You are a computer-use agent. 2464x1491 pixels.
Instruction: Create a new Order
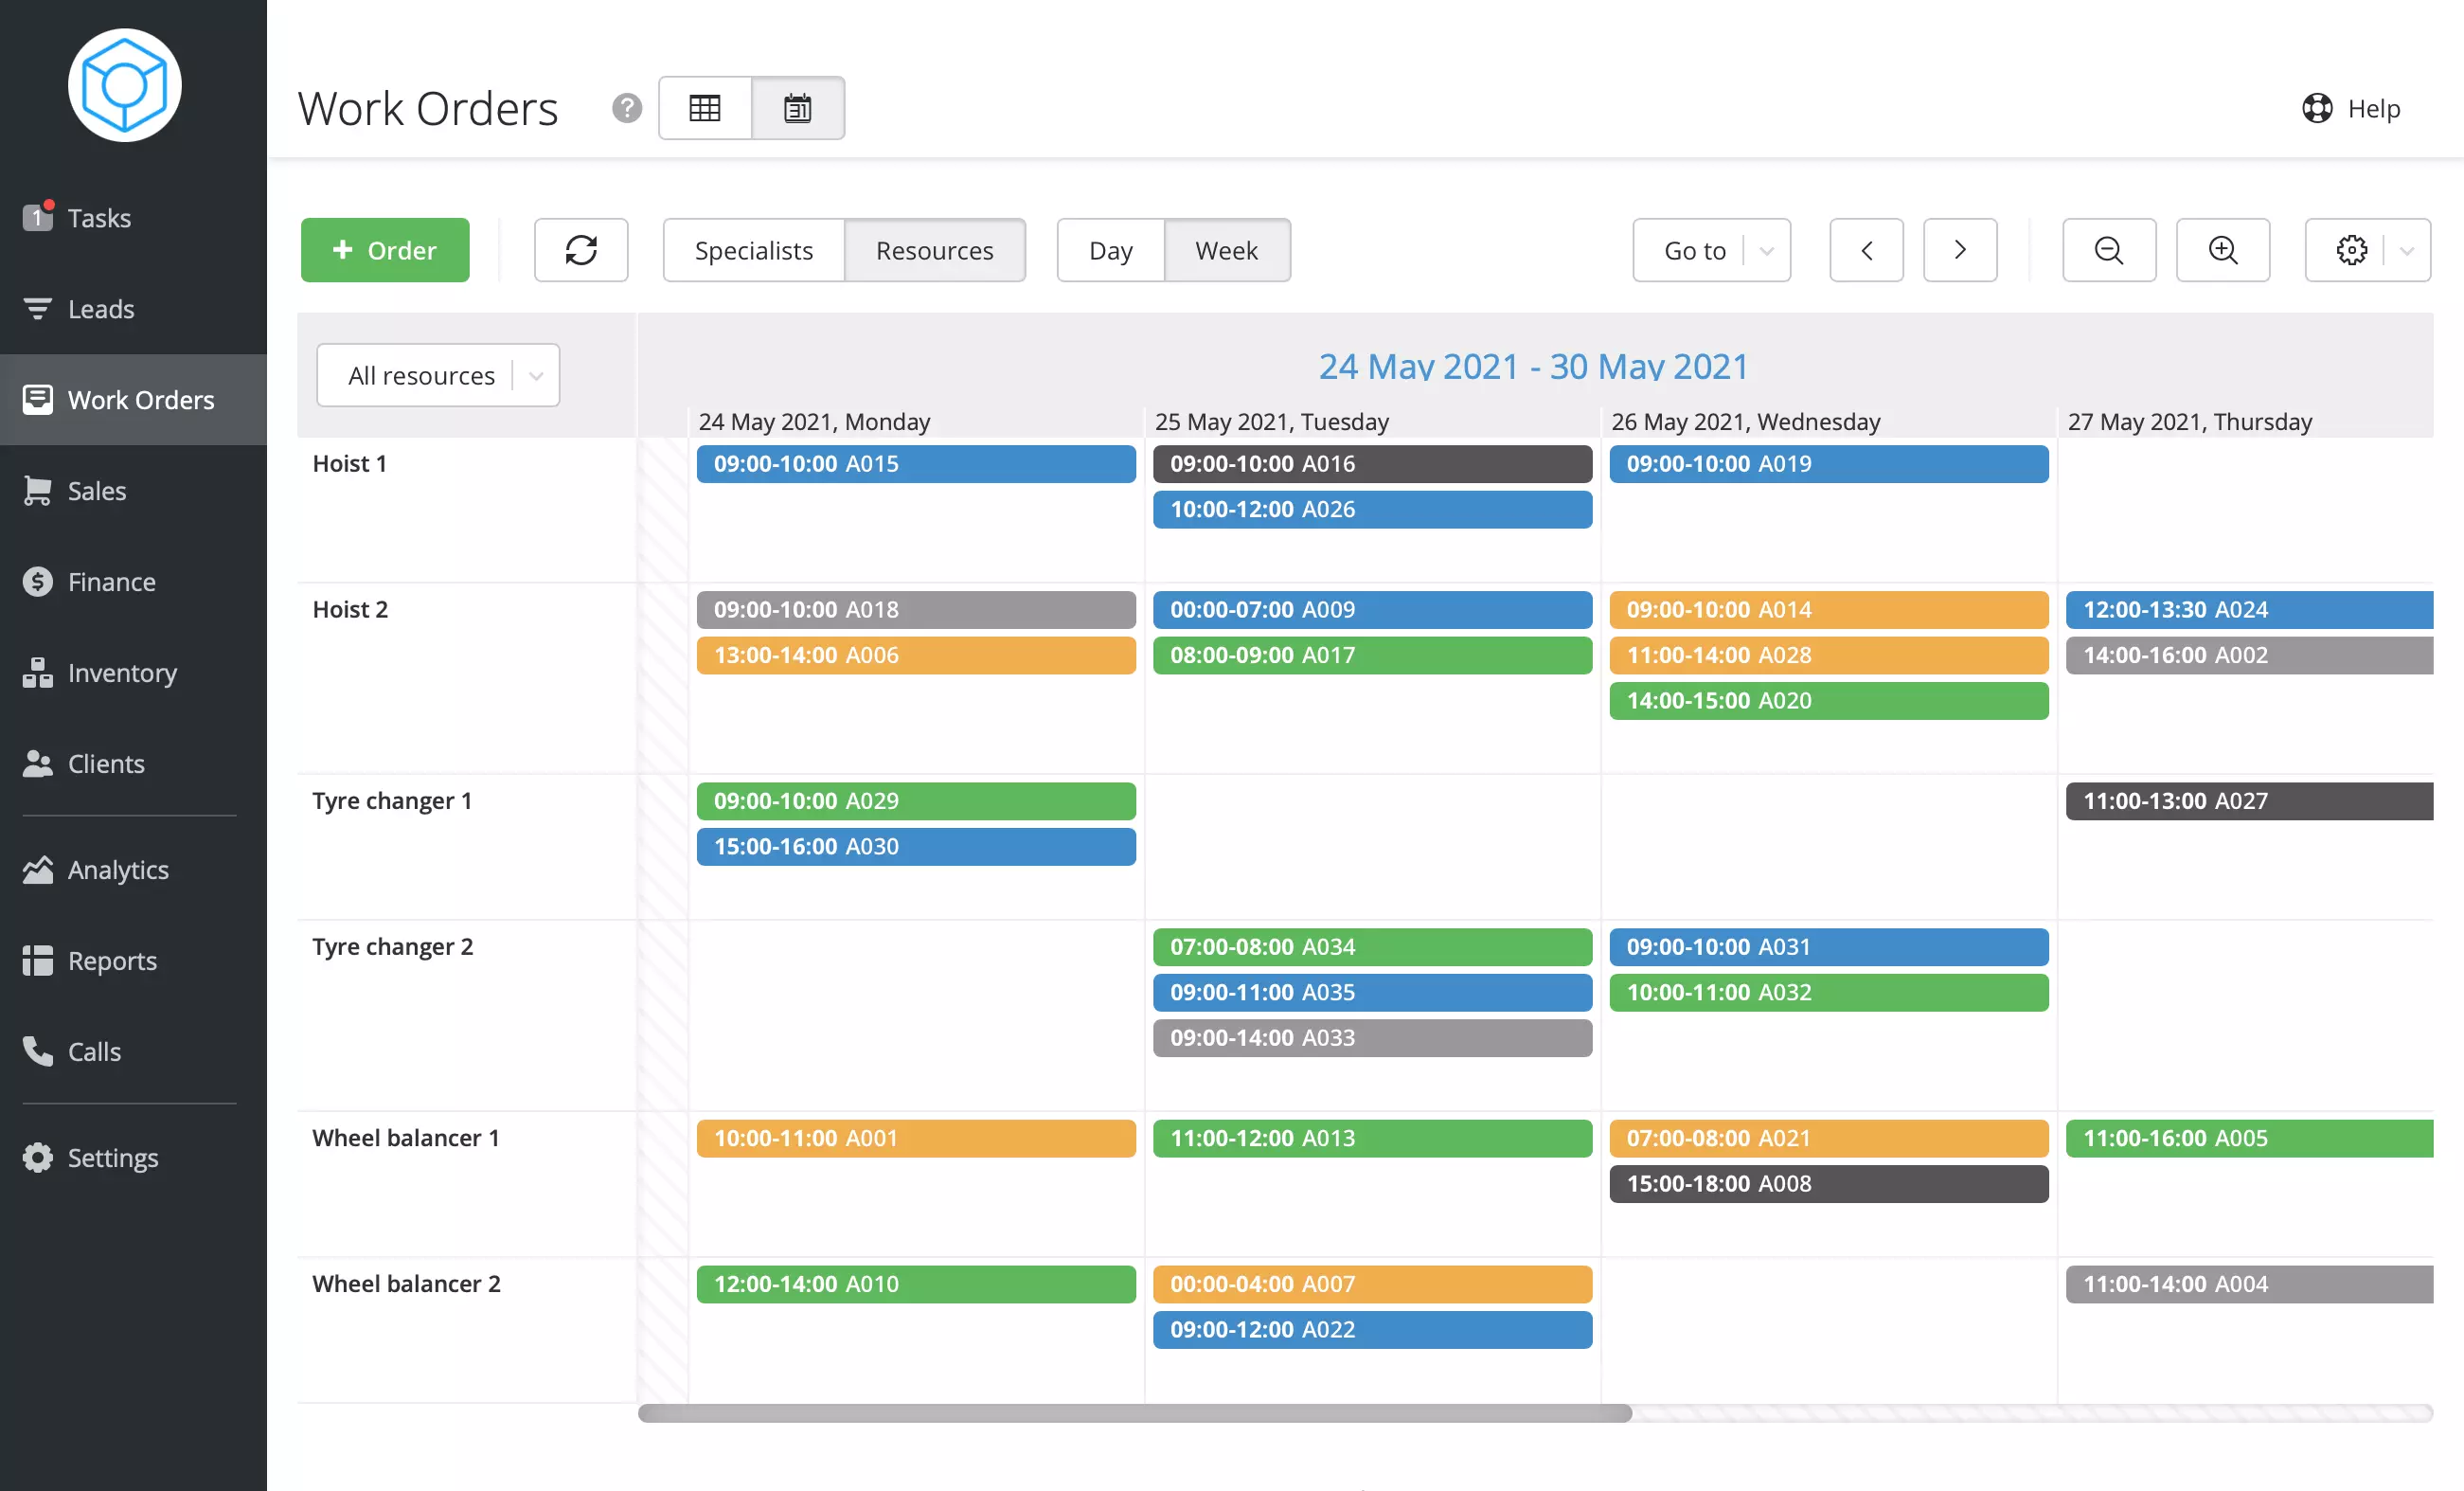coord(385,250)
